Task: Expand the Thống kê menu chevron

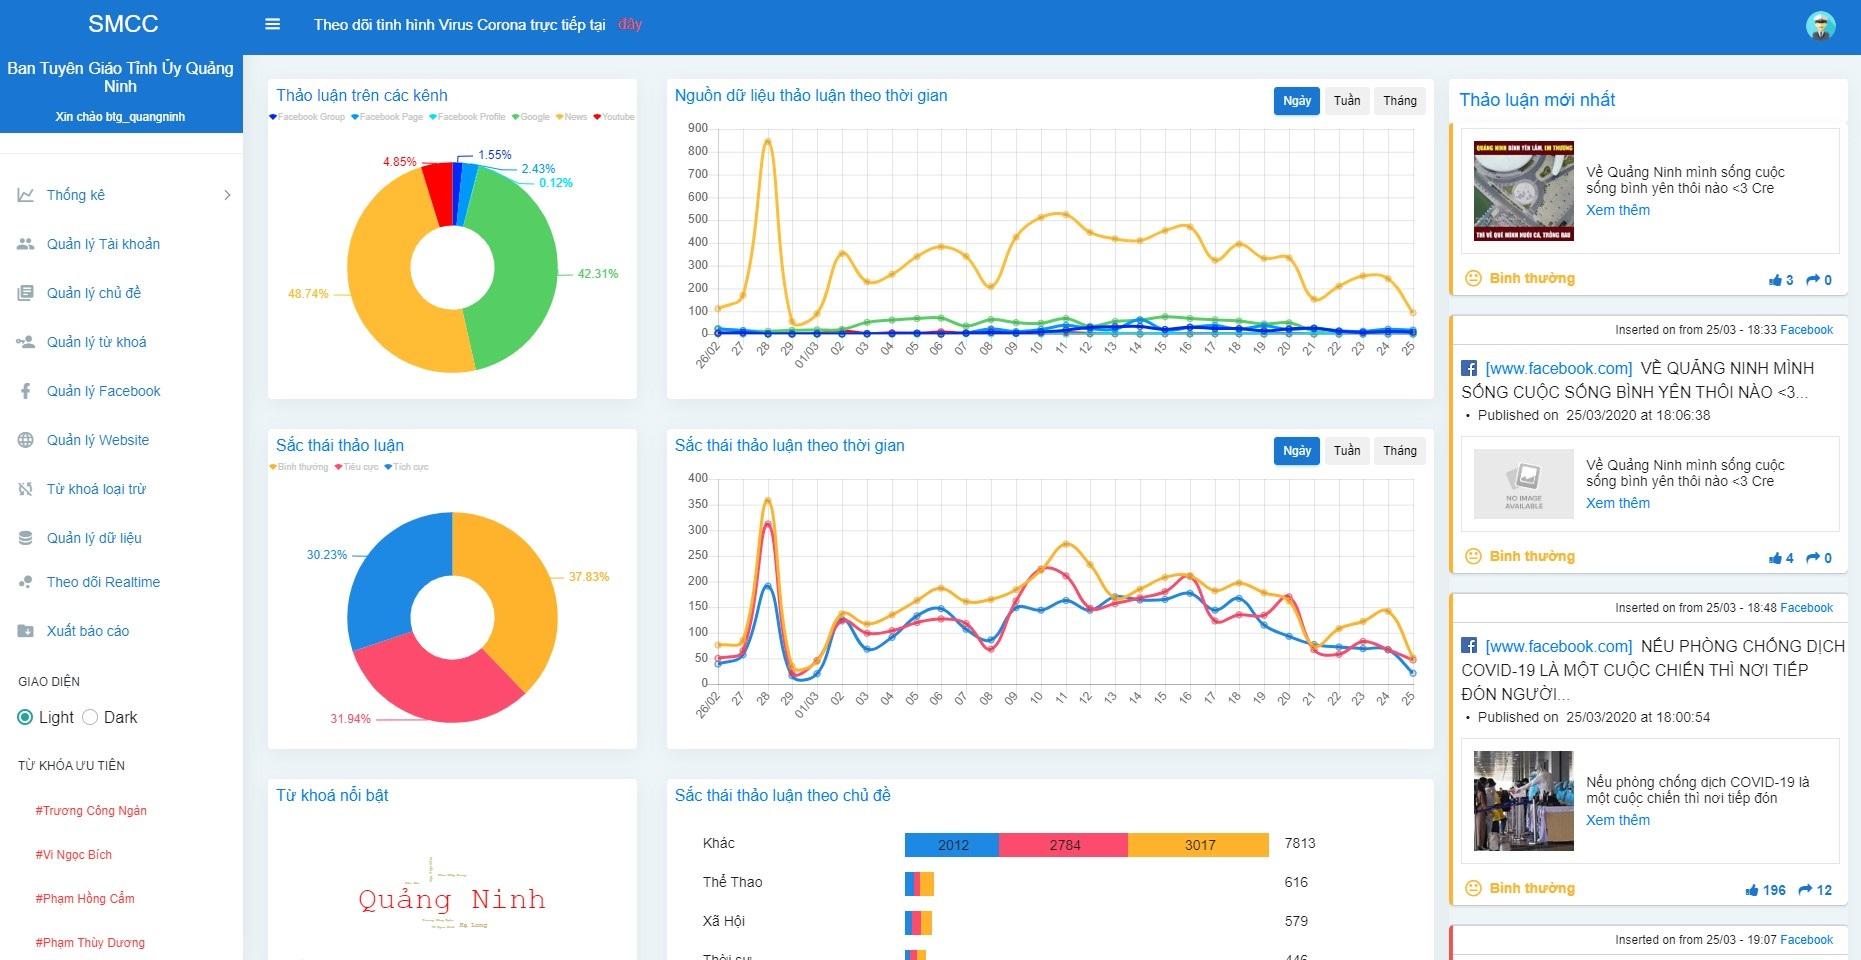Action: click(227, 195)
